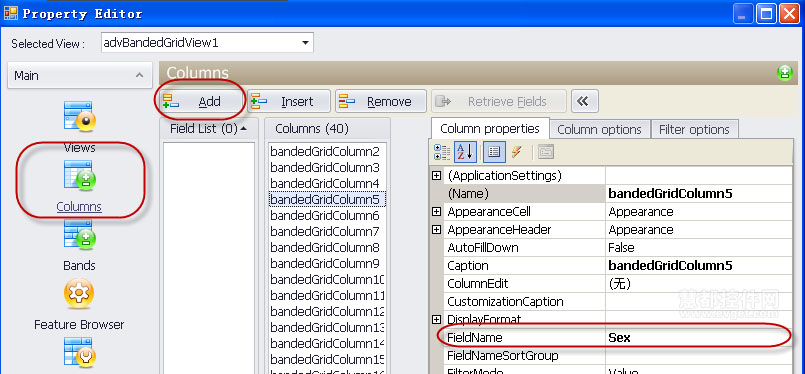Click the Property Editor title bar icon
The width and height of the screenshot is (805, 374).
coord(10,12)
